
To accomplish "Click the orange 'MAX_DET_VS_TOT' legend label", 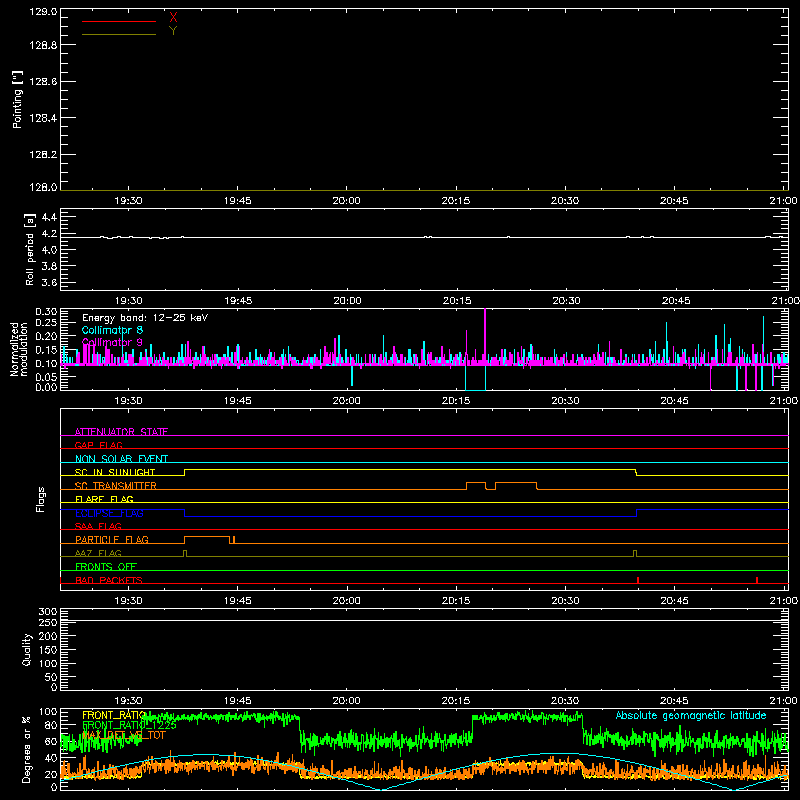I will click(x=123, y=735).
